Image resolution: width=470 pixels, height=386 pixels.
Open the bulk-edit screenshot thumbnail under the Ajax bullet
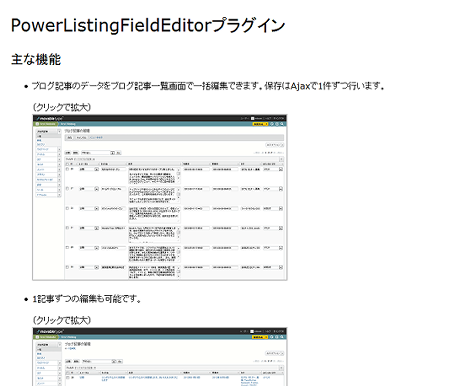(160, 197)
